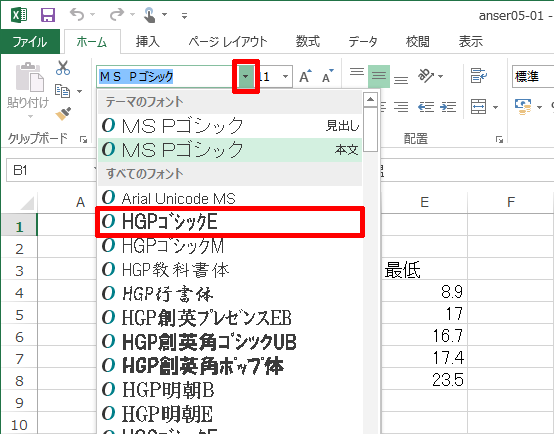Click the wrap text icon
The width and height of the screenshot is (554, 434).
(479, 76)
